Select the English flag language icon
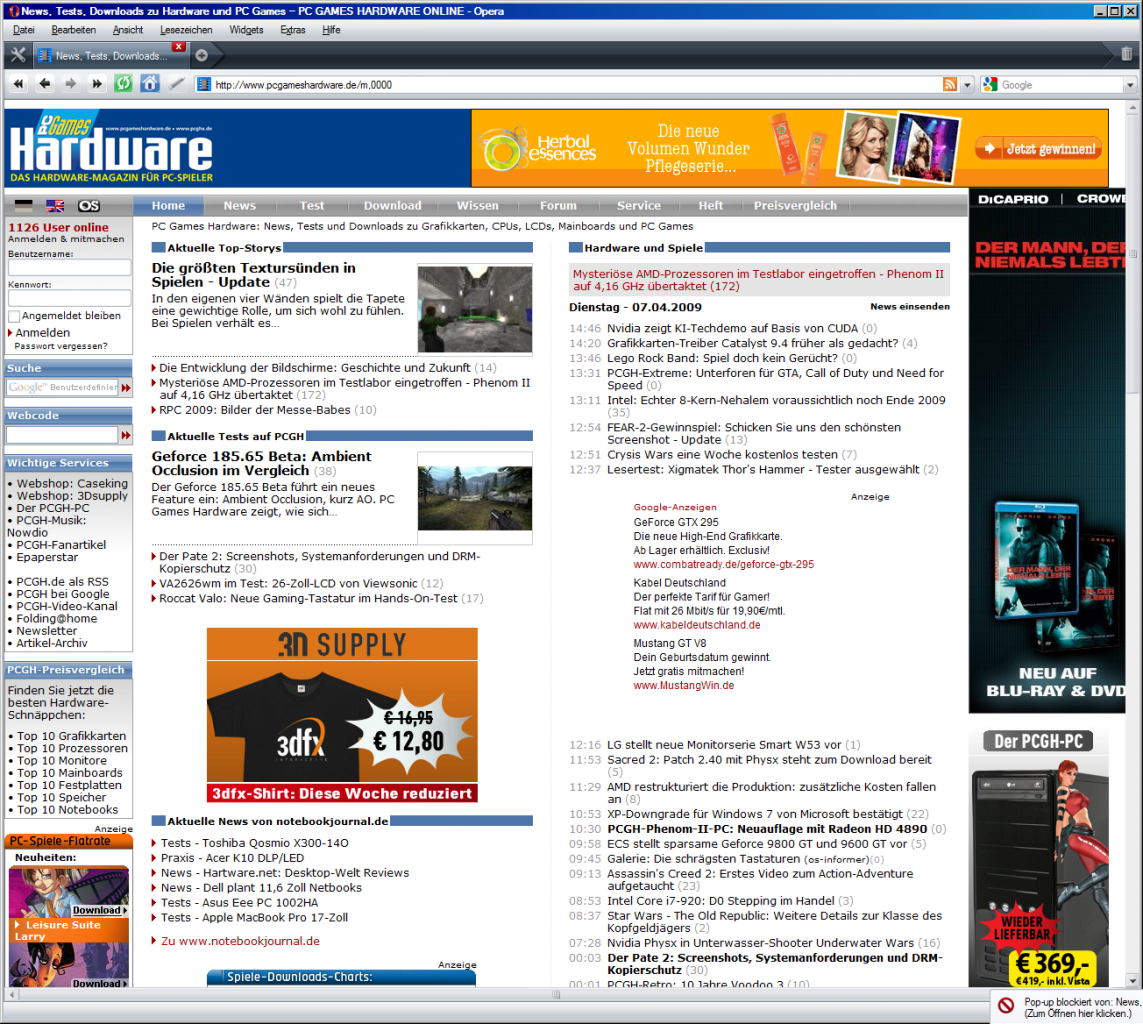1143x1024 pixels. point(55,206)
